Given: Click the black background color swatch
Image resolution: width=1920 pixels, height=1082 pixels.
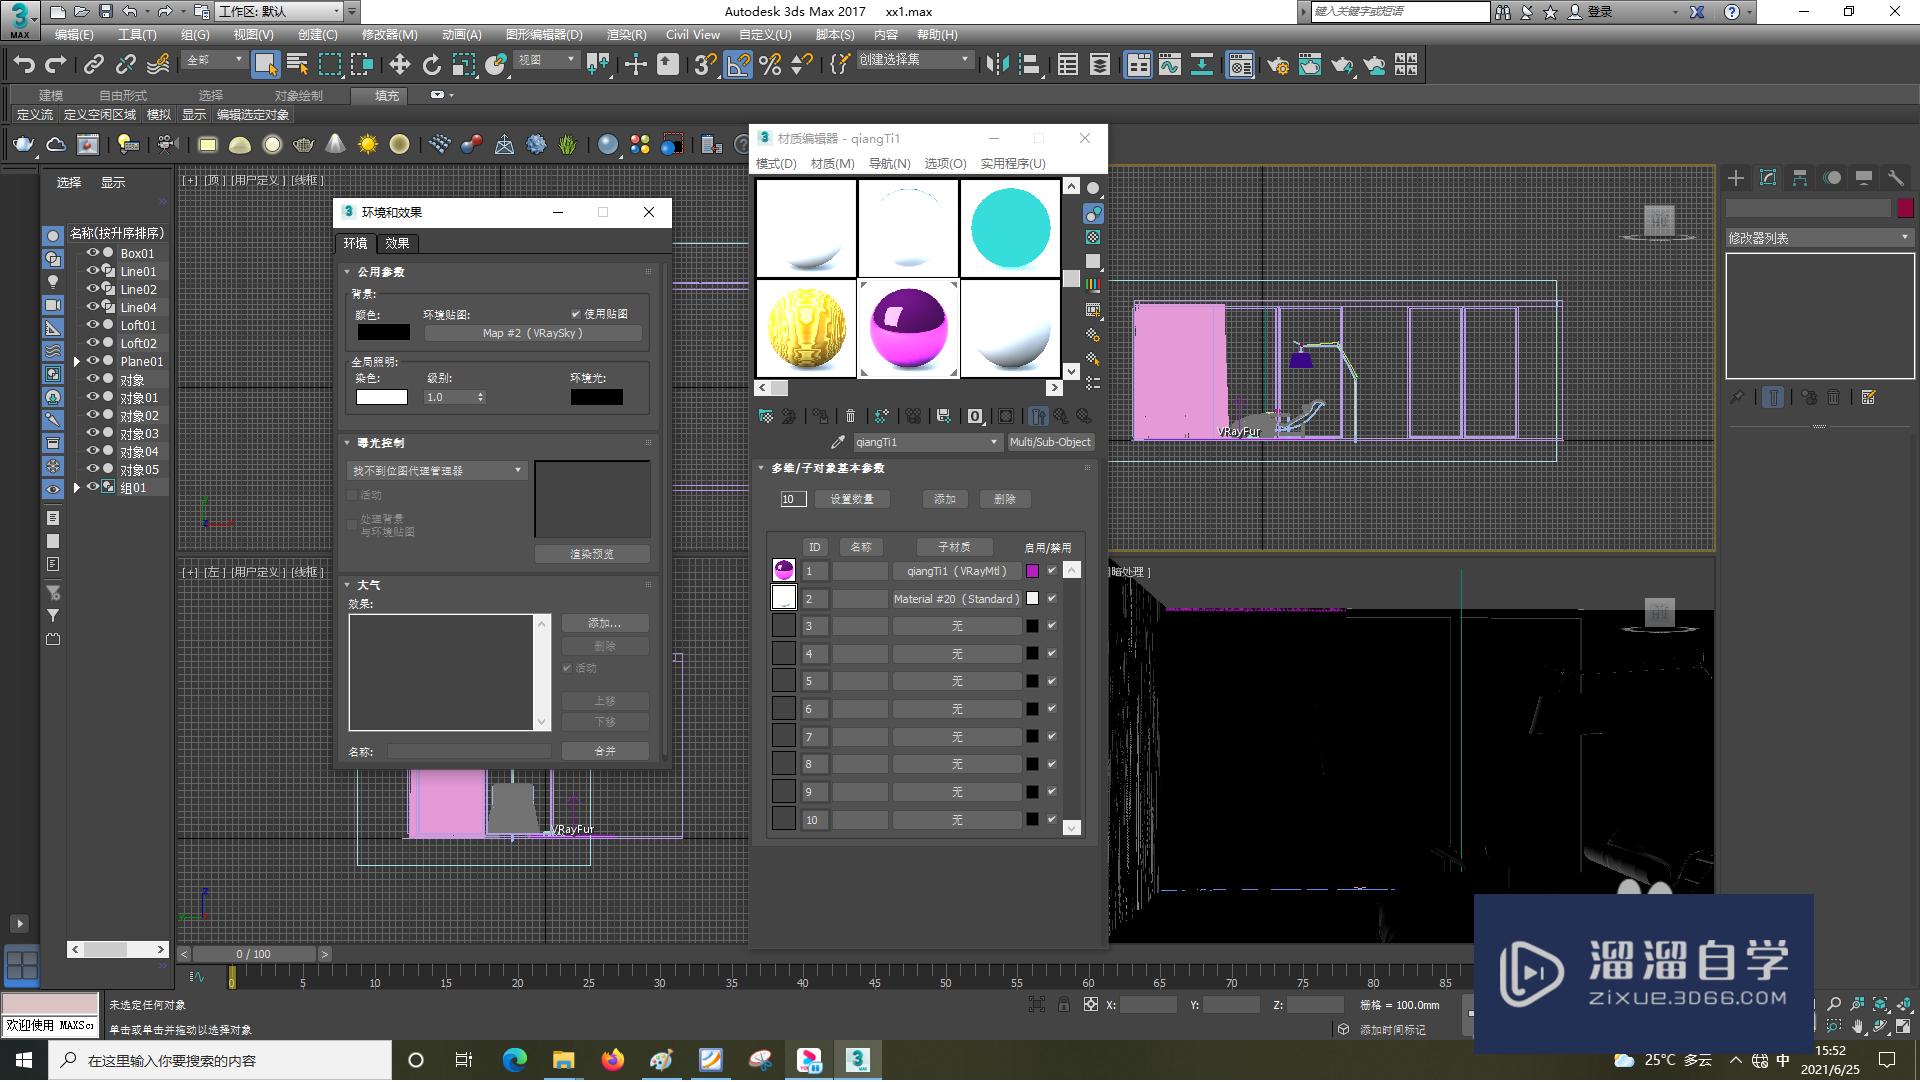Looking at the screenshot, I should pyautogui.click(x=384, y=333).
